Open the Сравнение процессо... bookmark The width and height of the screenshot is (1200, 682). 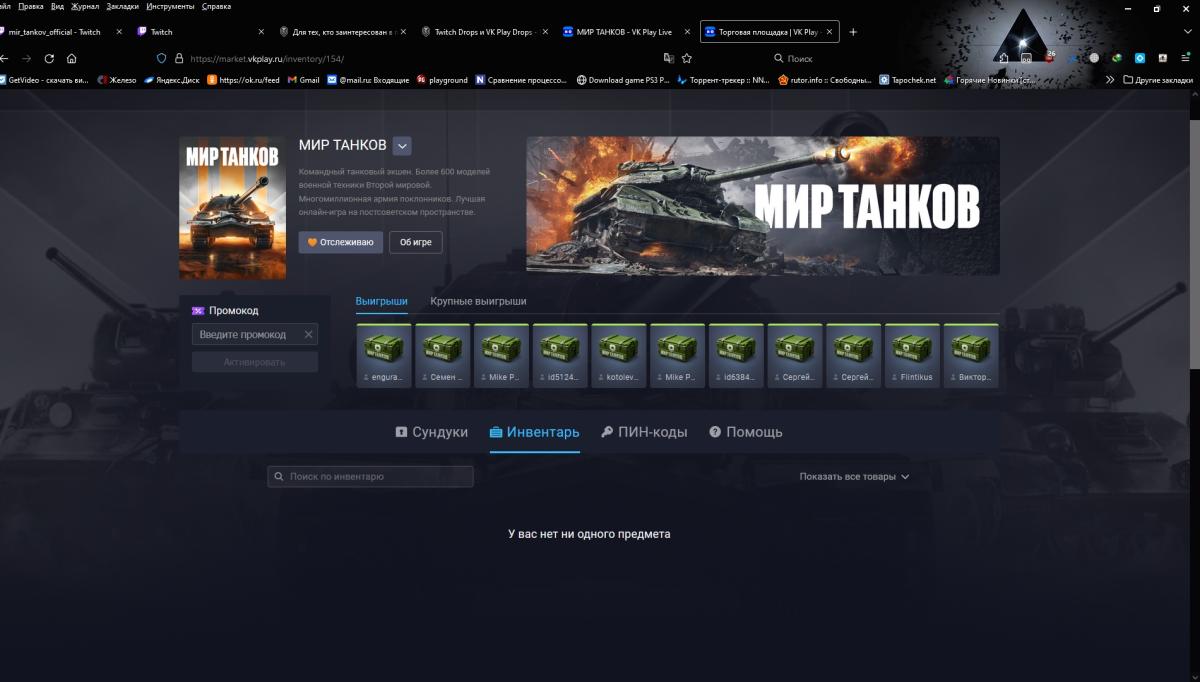pyautogui.click(x=521, y=80)
